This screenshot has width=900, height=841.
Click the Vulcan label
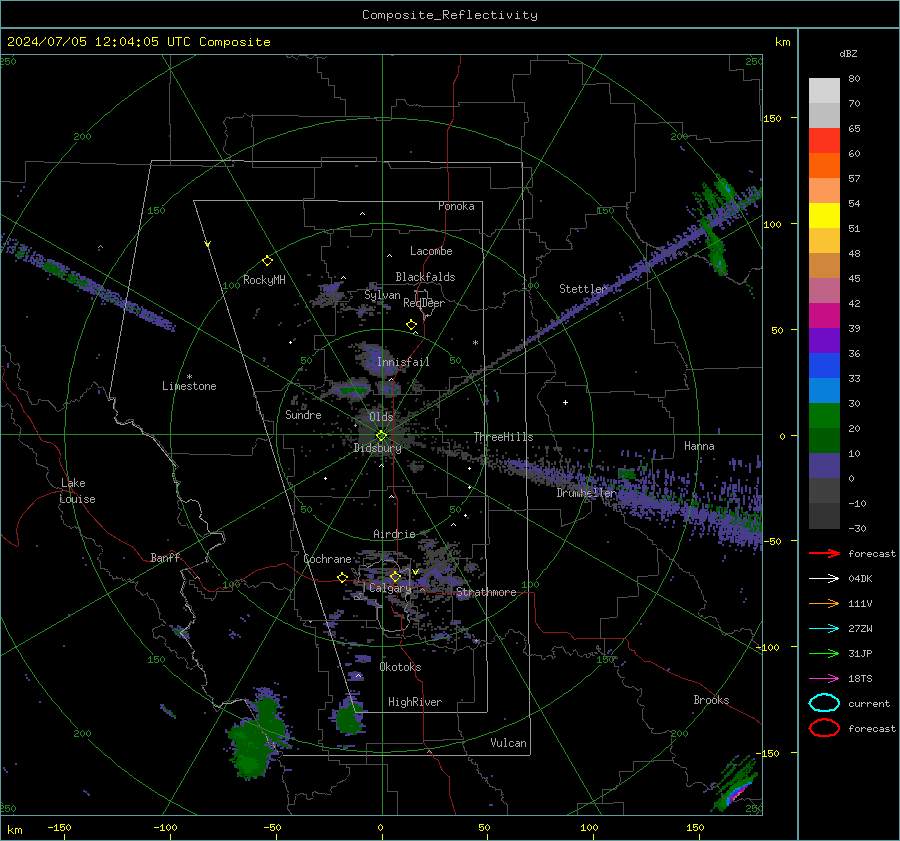[509, 743]
